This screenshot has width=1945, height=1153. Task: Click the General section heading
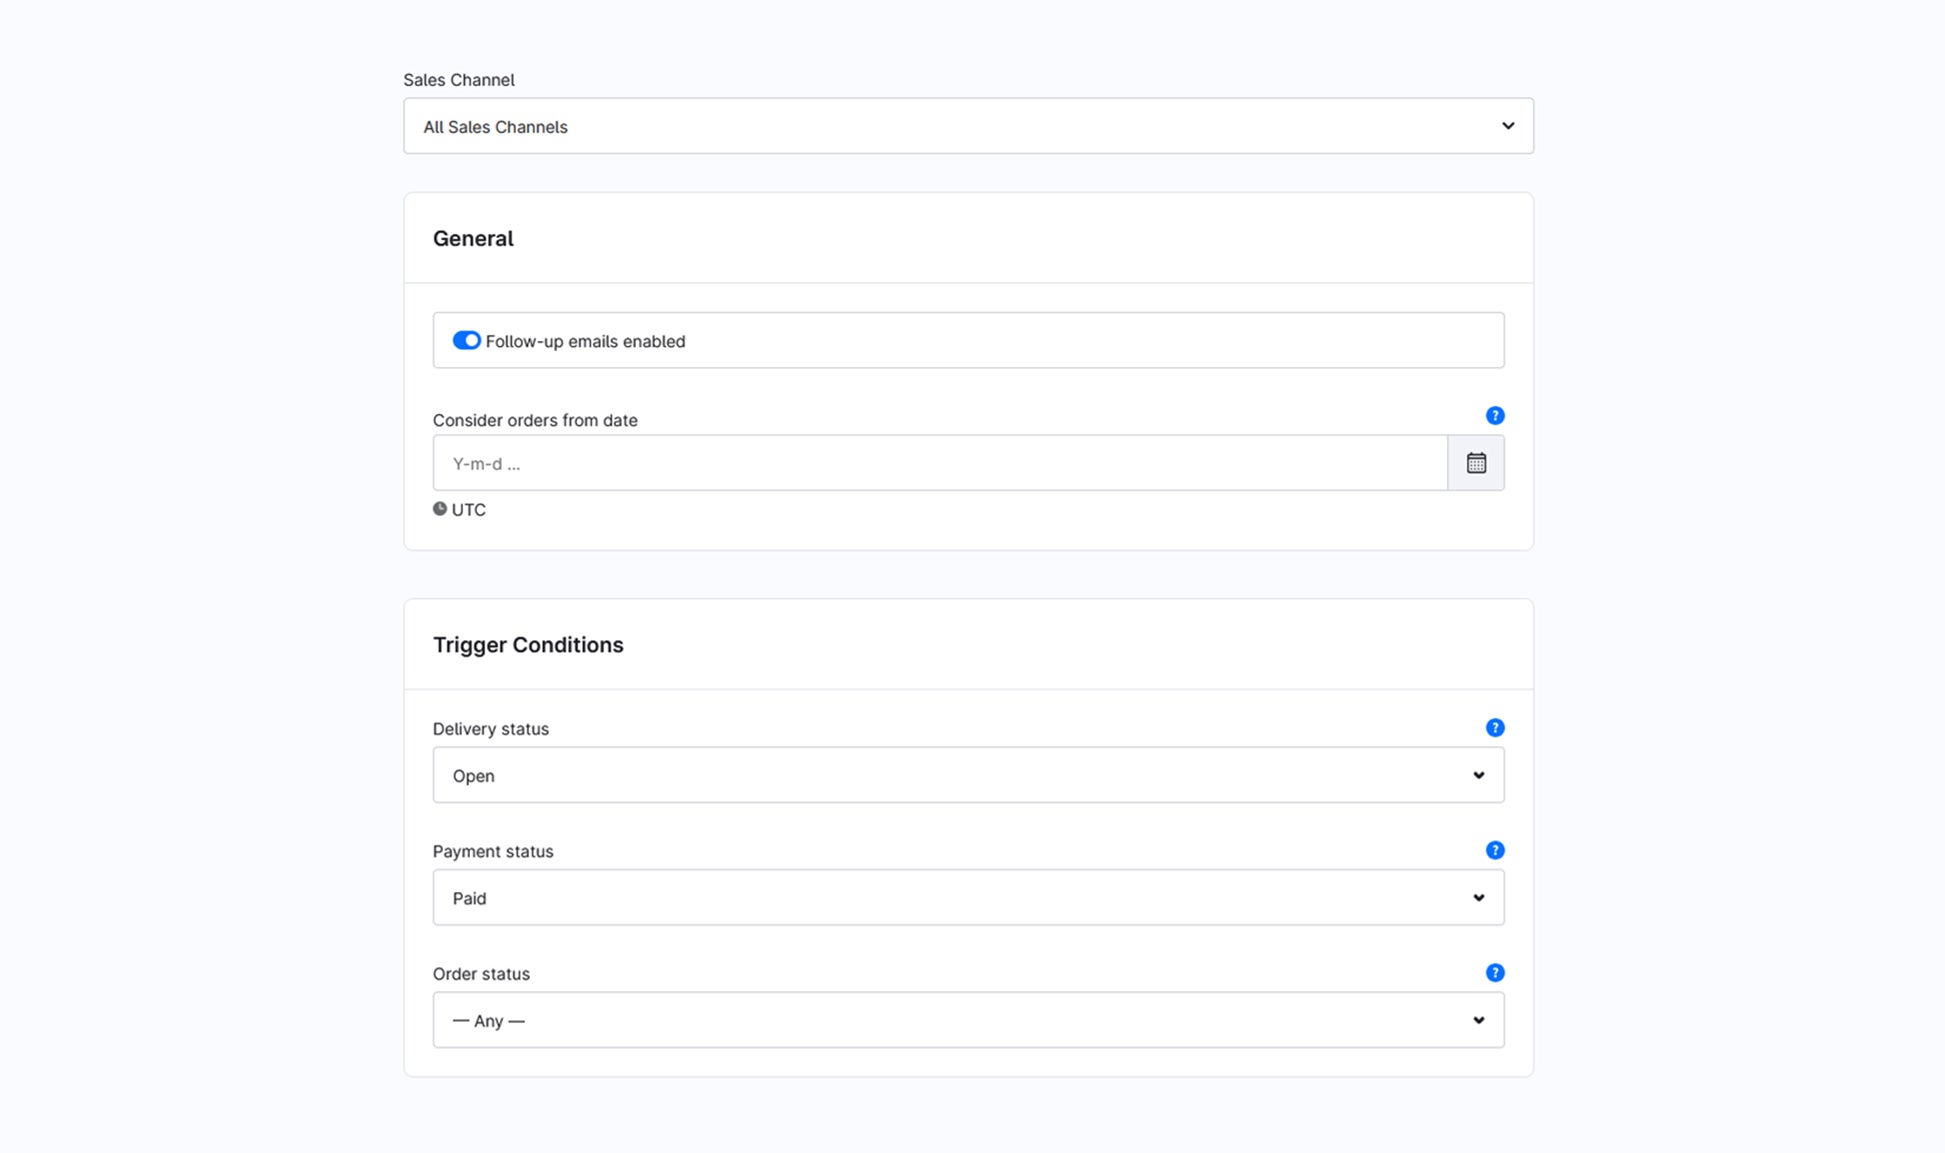(x=473, y=239)
